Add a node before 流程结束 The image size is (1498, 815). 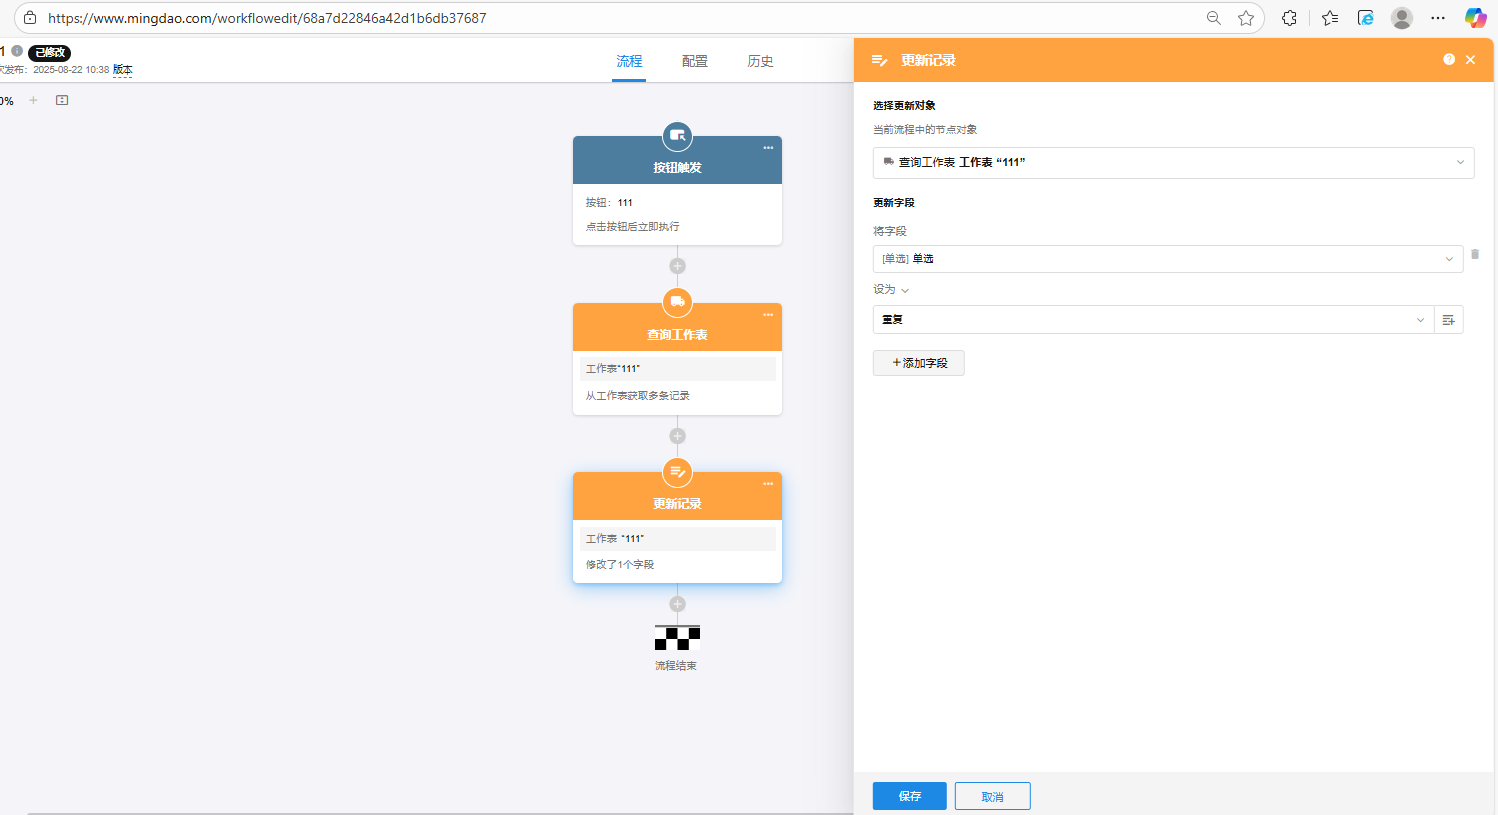point(677,604)
